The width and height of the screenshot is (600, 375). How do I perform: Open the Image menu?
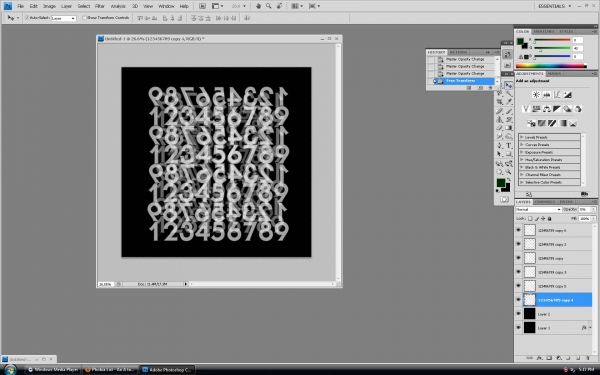tap(49, 6)
